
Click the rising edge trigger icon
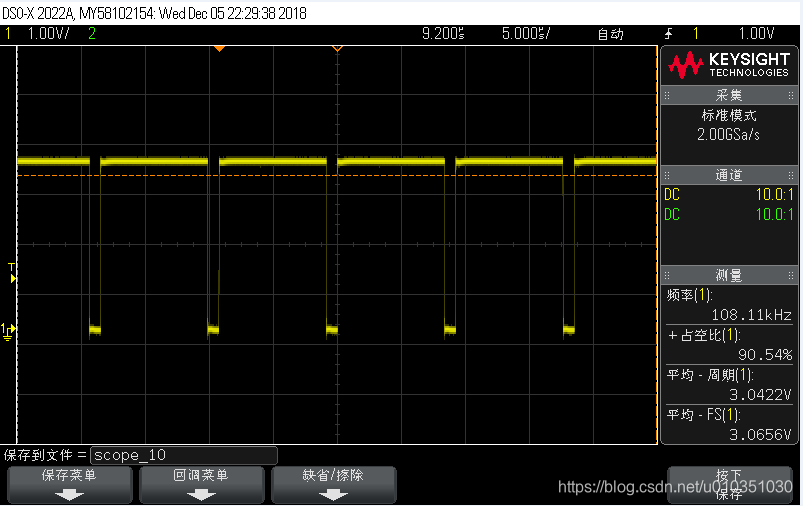click(668, 34)
